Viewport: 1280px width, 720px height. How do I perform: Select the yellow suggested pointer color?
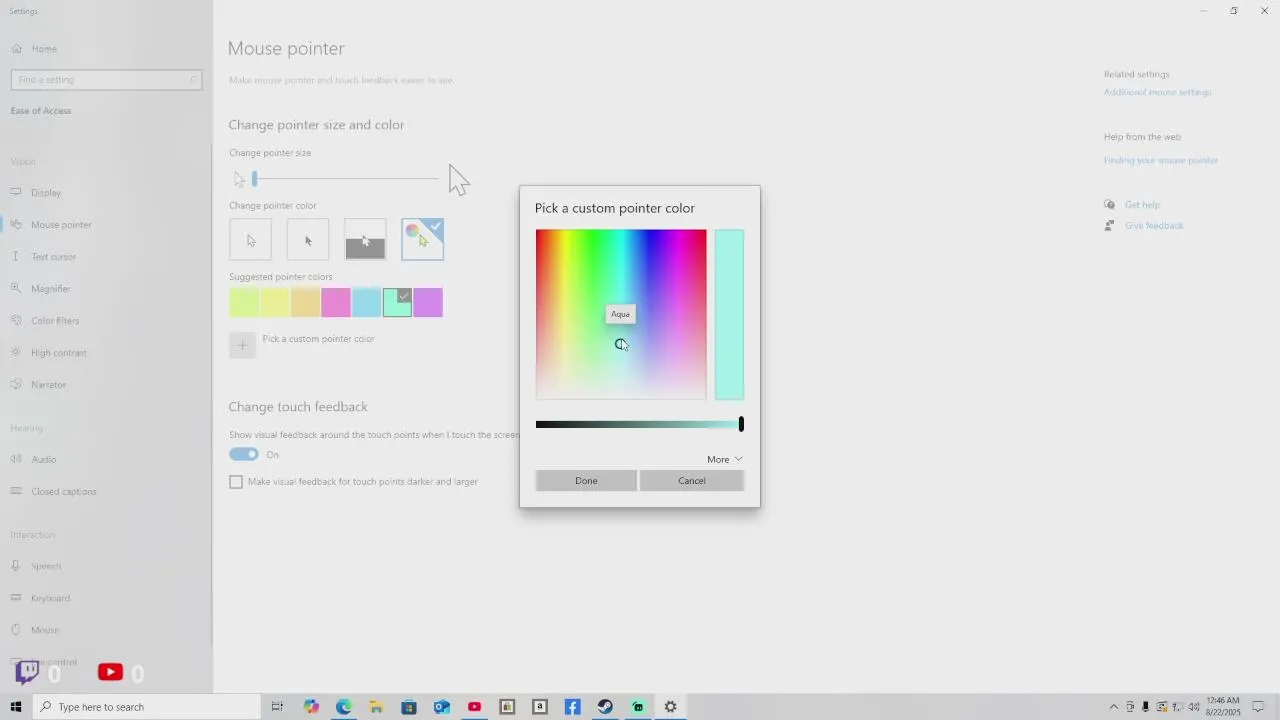pos(275,302)
